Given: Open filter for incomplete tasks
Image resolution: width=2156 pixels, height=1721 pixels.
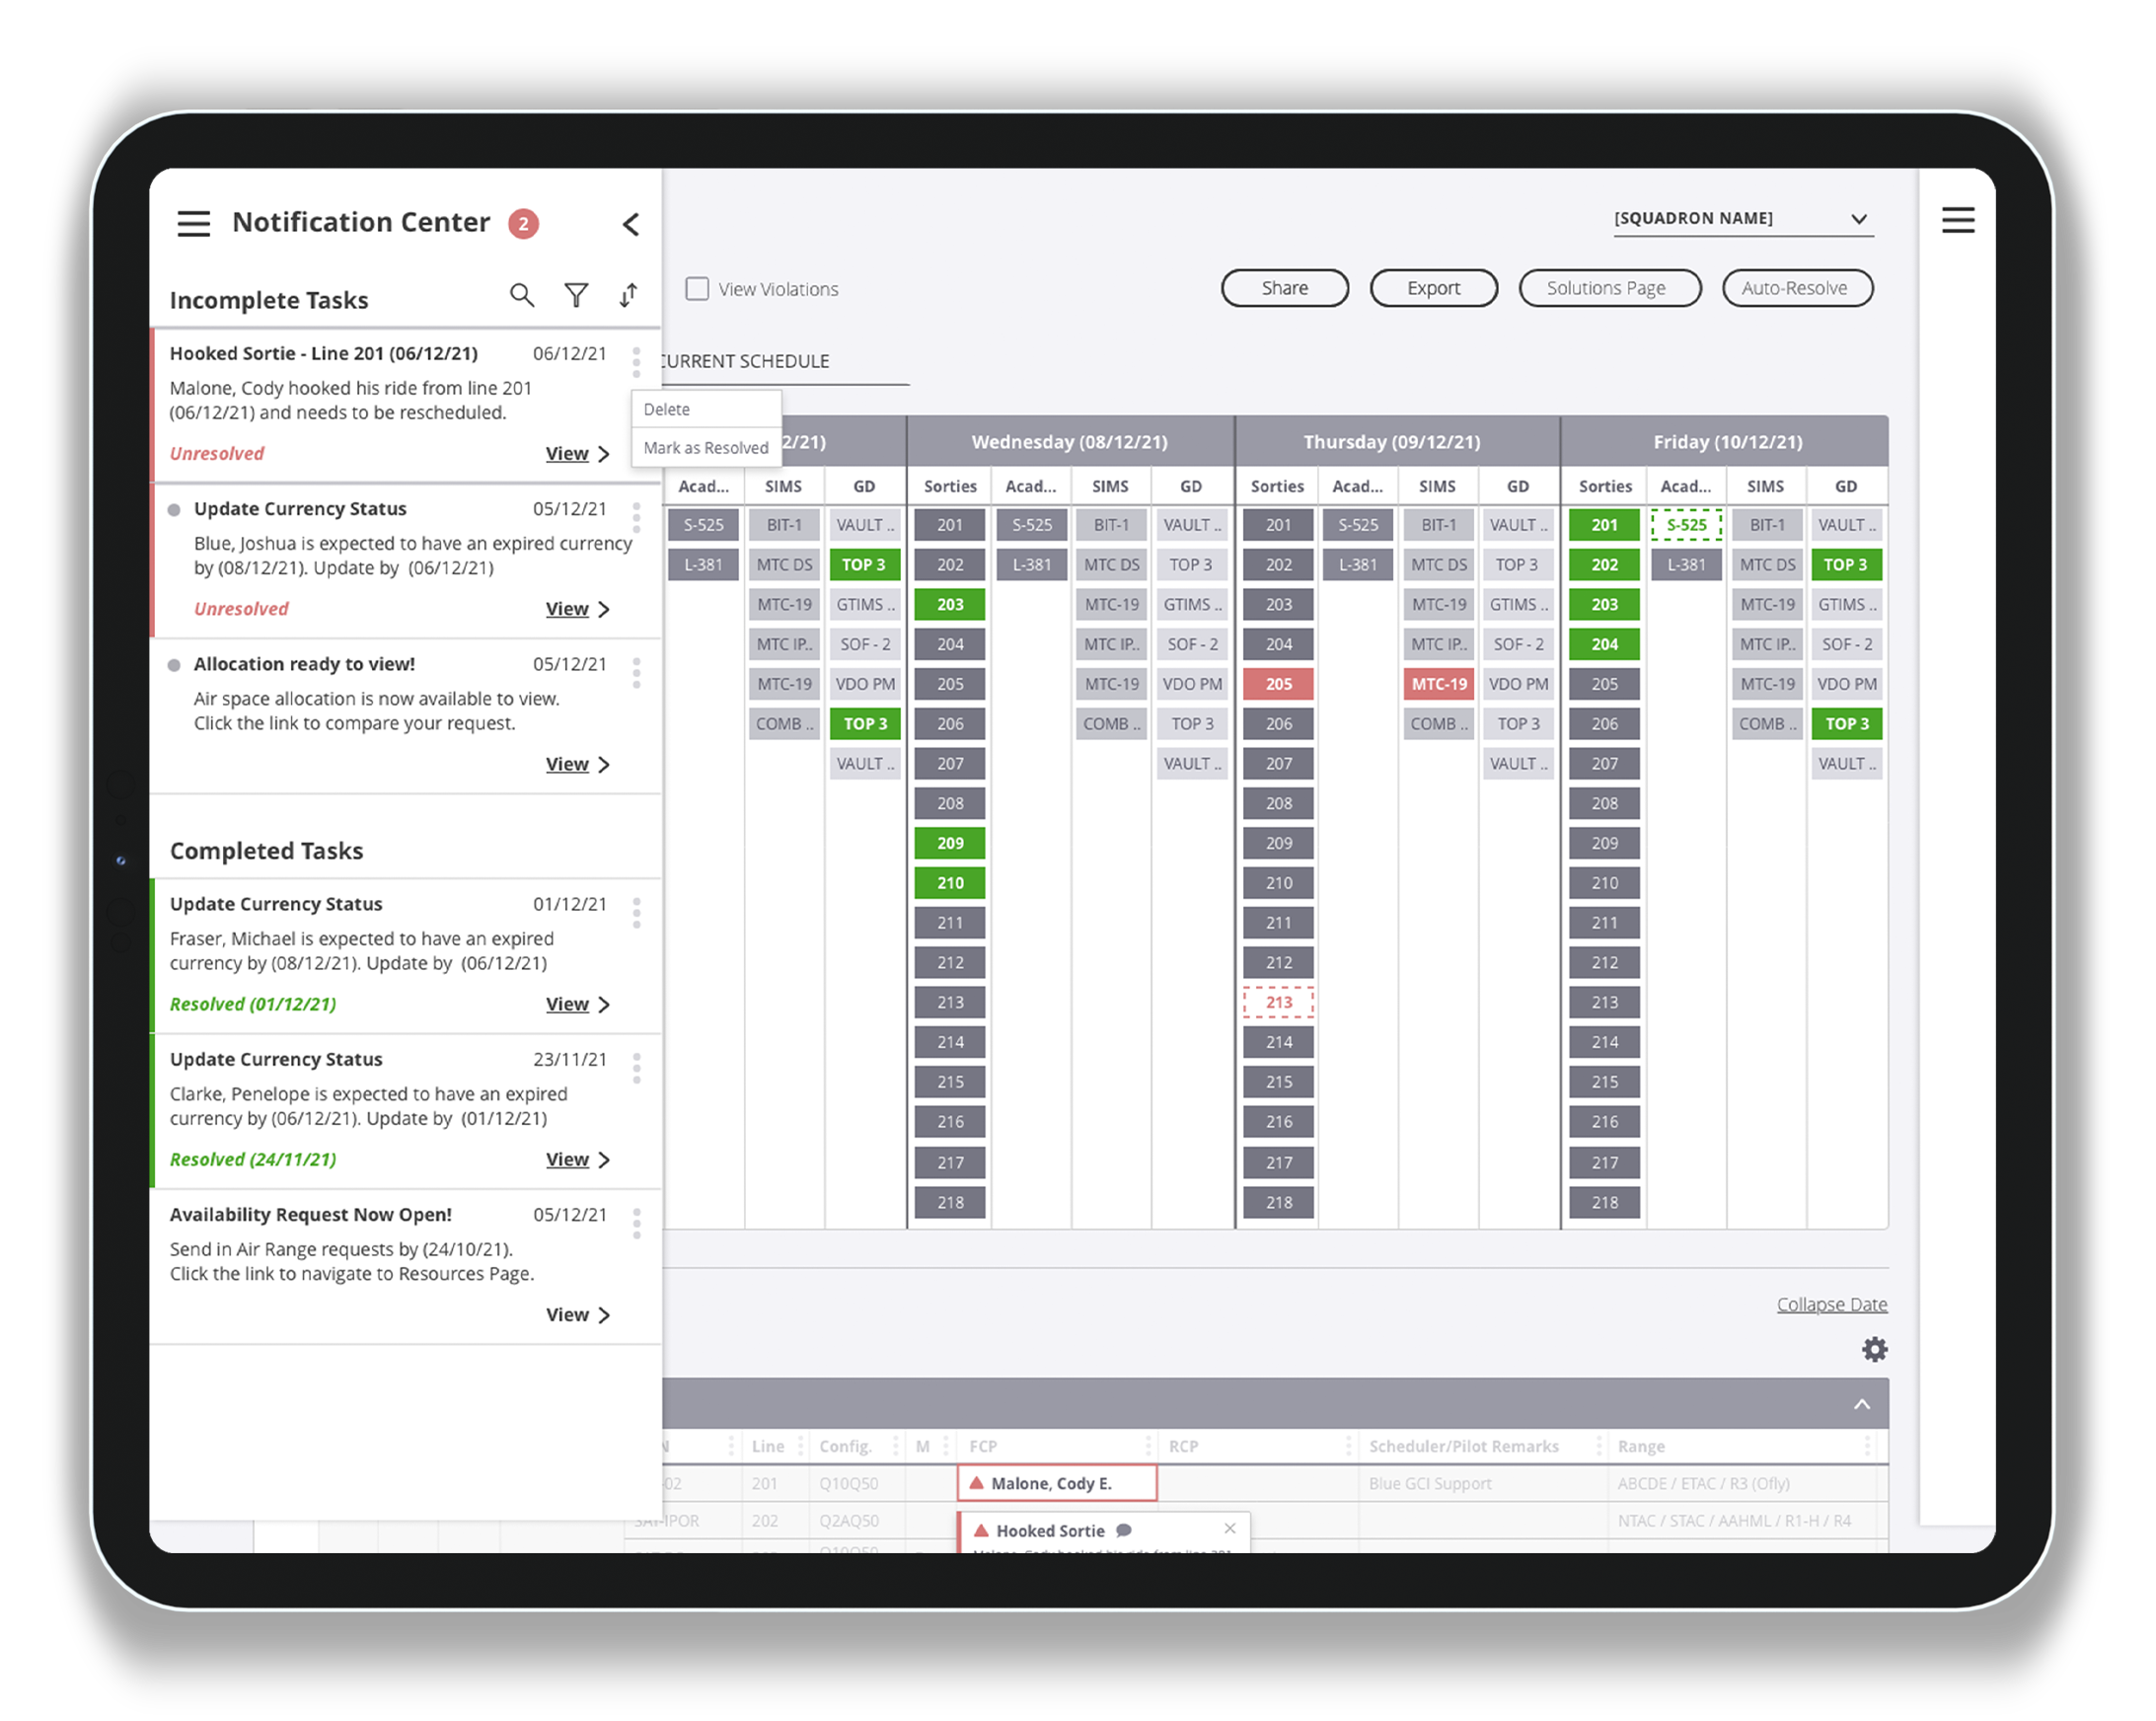Looking at the screenshot, I should click(x=576, y=295).
